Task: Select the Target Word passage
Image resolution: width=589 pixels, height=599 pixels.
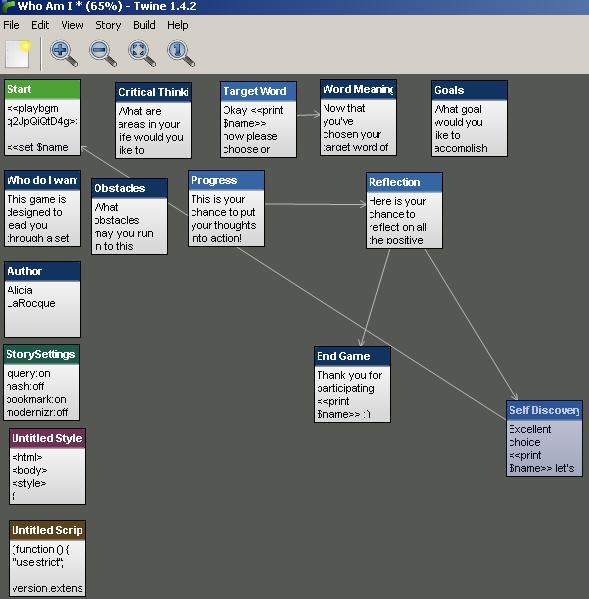Action: coord(258,119)
